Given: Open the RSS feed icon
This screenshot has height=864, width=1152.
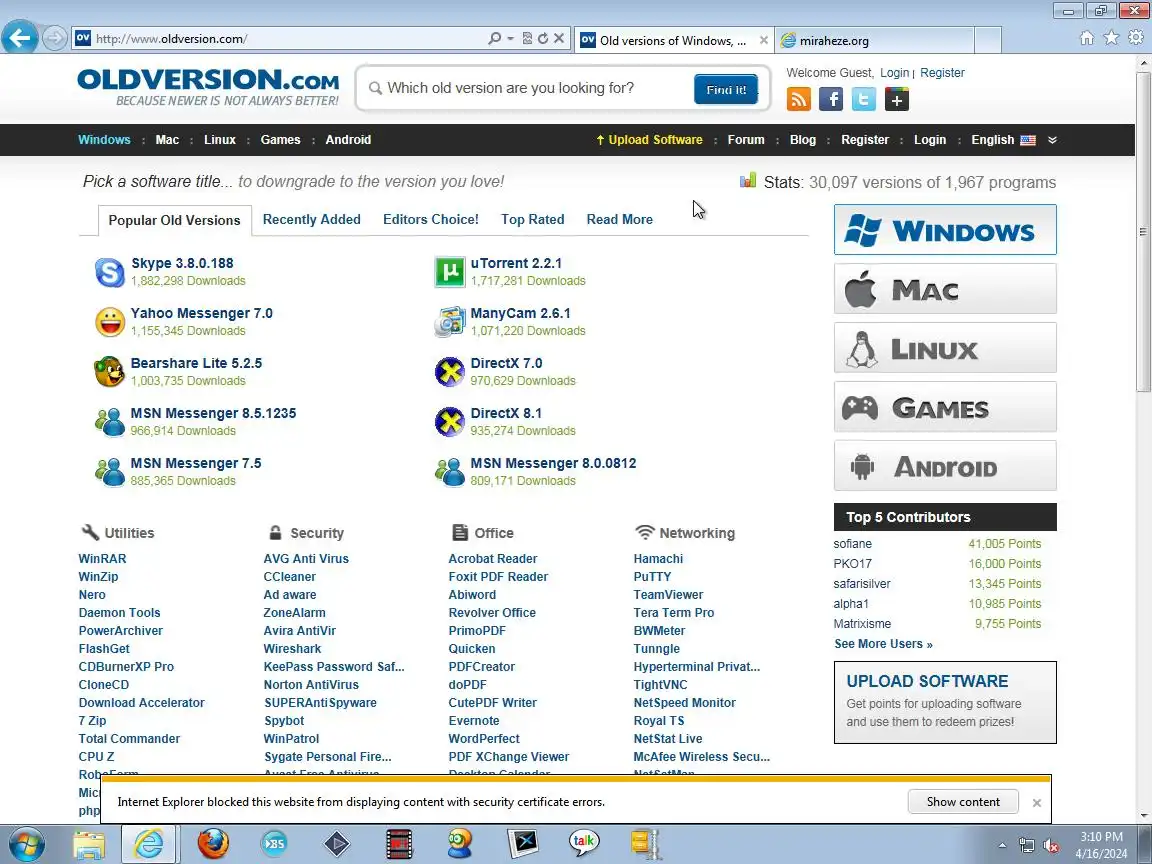Looking at the screenshot, I should click(x=799, y=98).
